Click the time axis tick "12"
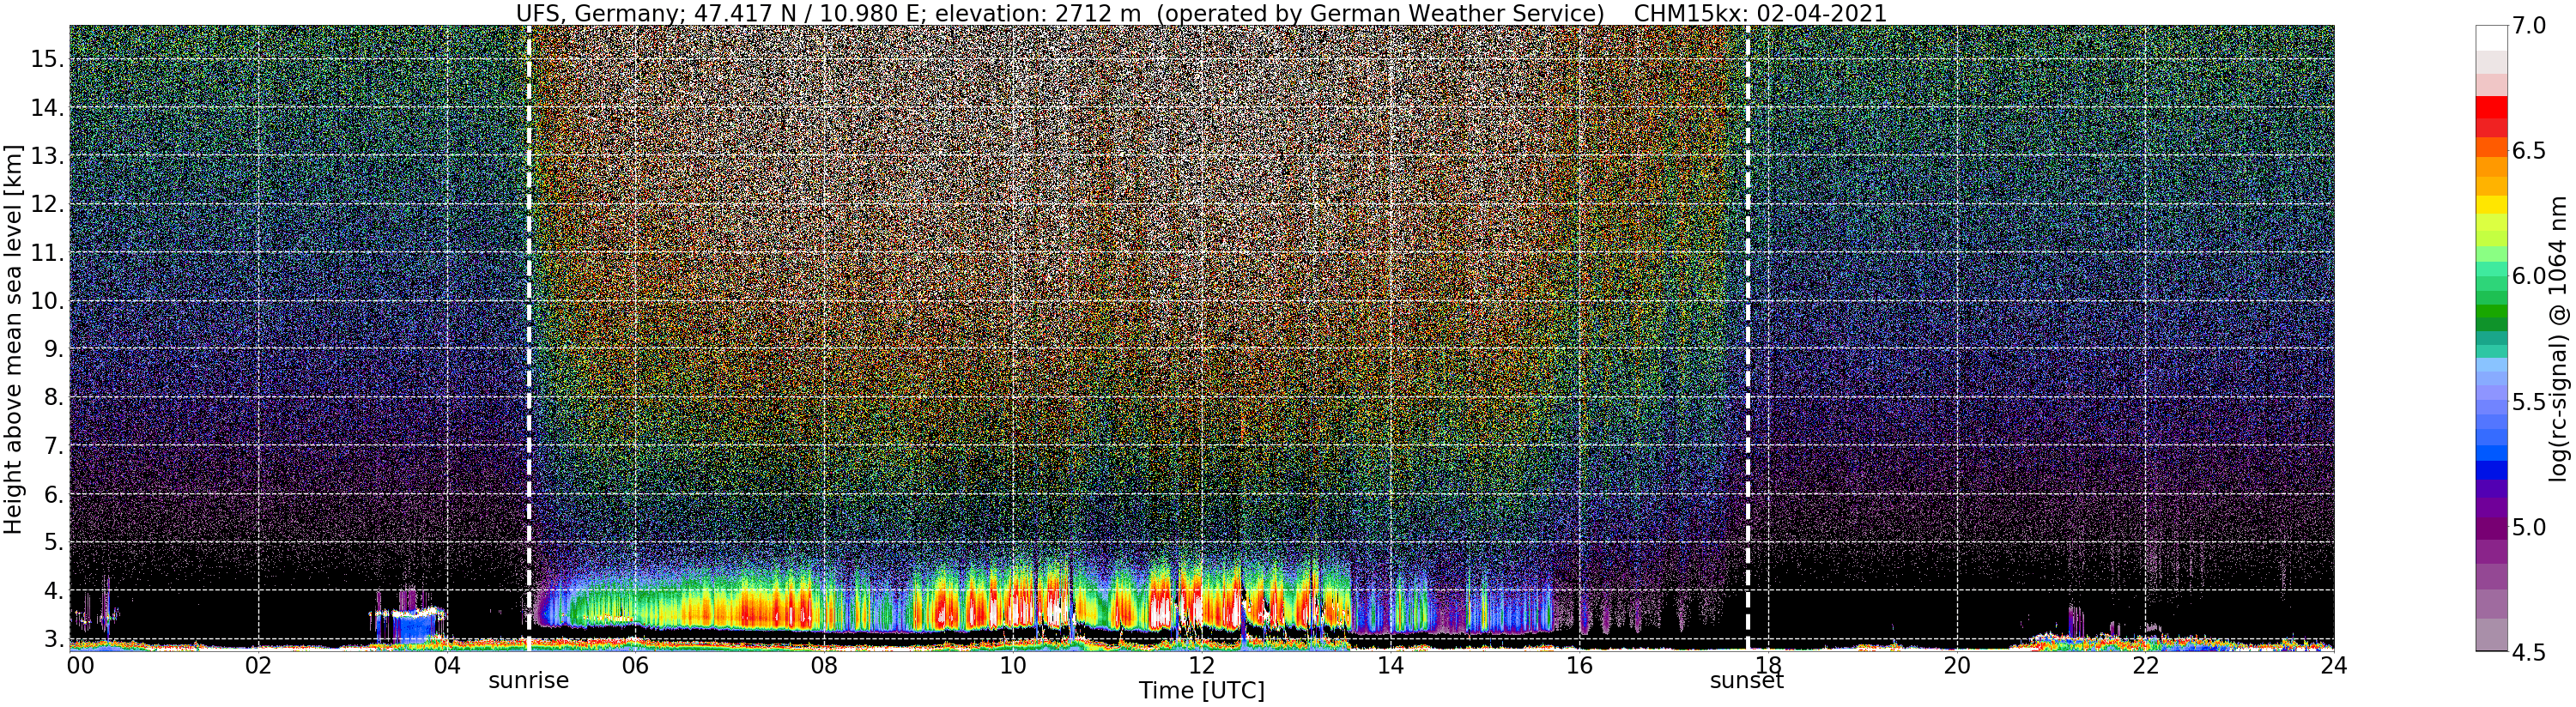Viewport: 2576px width, 707px height. point(1201,666)
